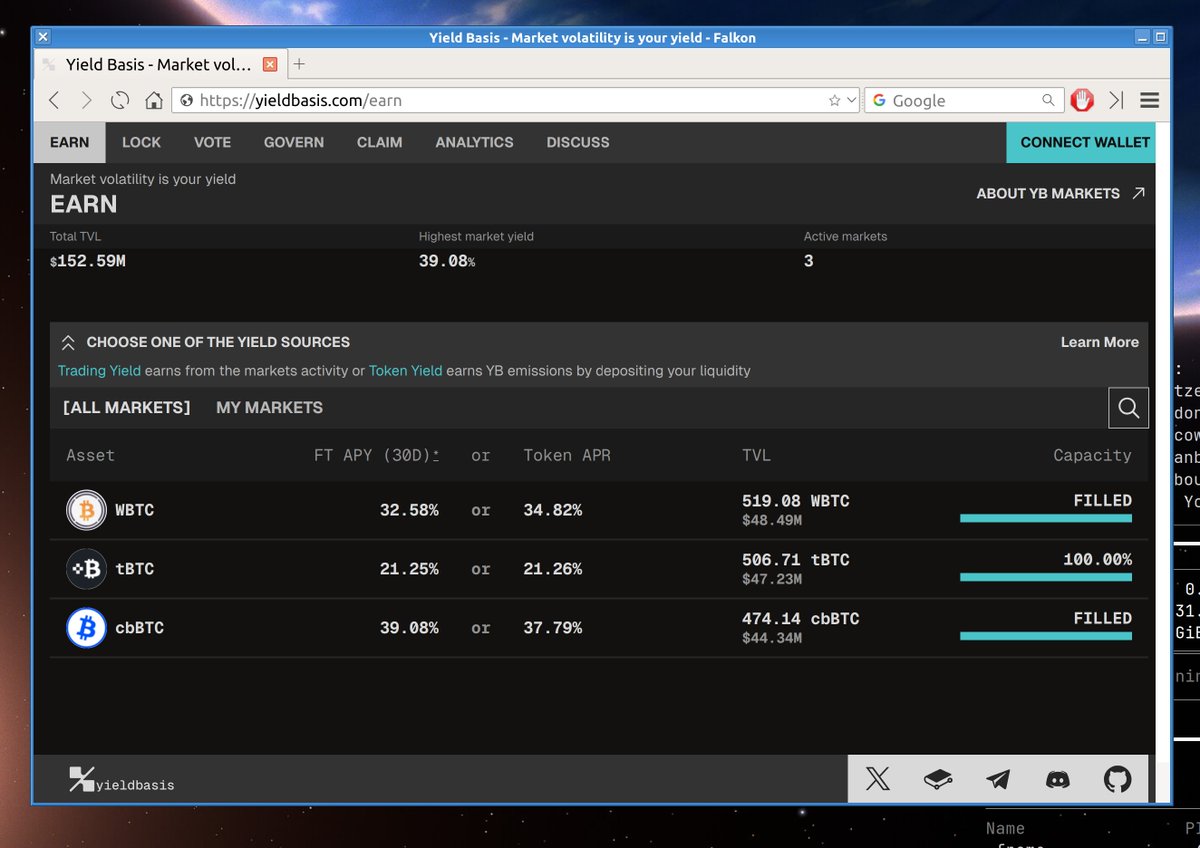Click the cbBTC 37.79% Token APR value
Image resolution: width=1200 pixels, height=848 pixels.
click(553, 628)
